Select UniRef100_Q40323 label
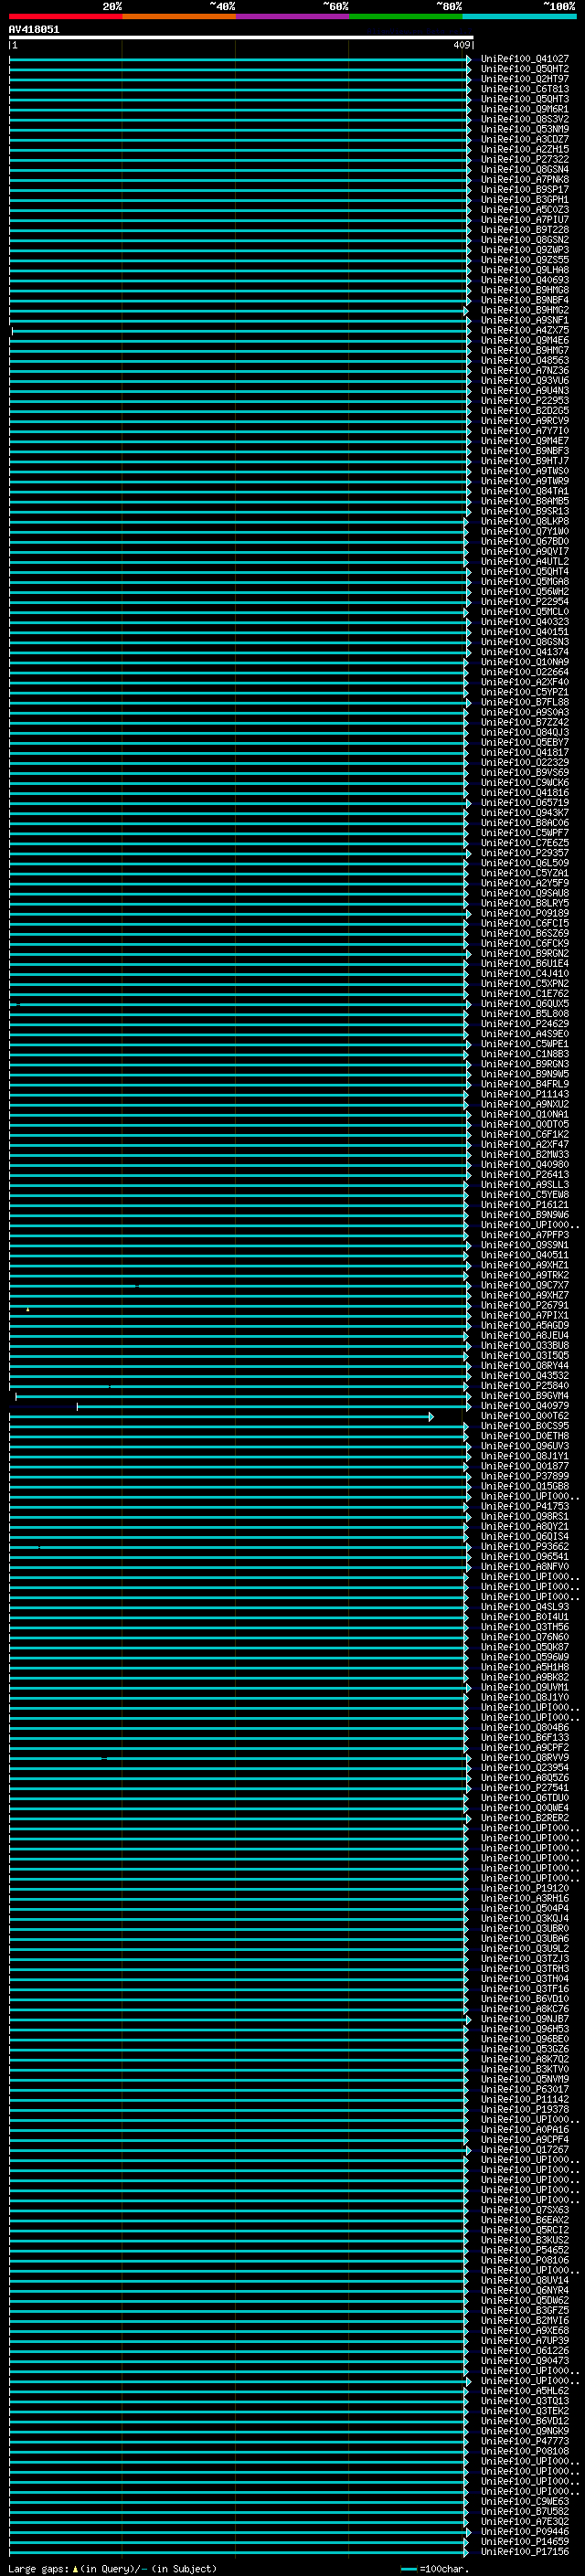This screenshot has height=2576, width=585. coord(524,622)
